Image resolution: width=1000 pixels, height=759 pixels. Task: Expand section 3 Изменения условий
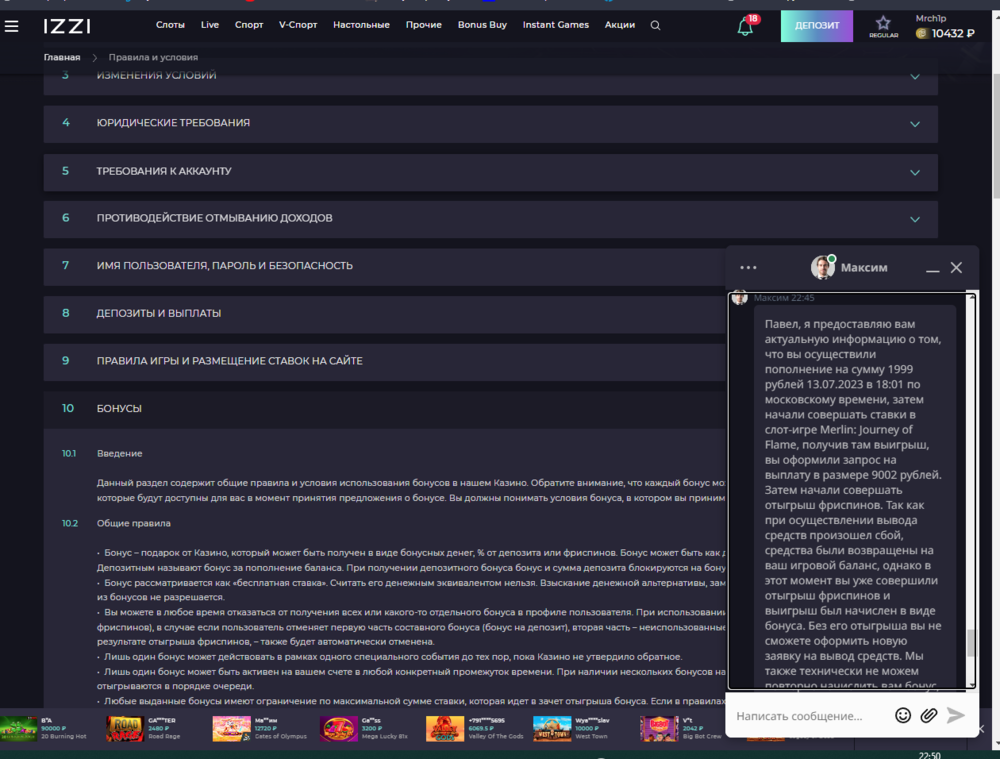[490, 76]
